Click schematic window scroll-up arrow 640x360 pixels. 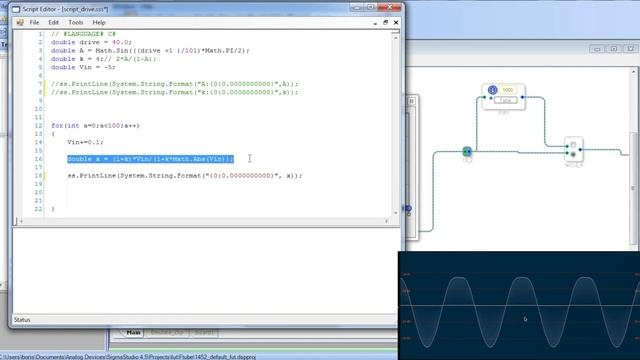634,72
